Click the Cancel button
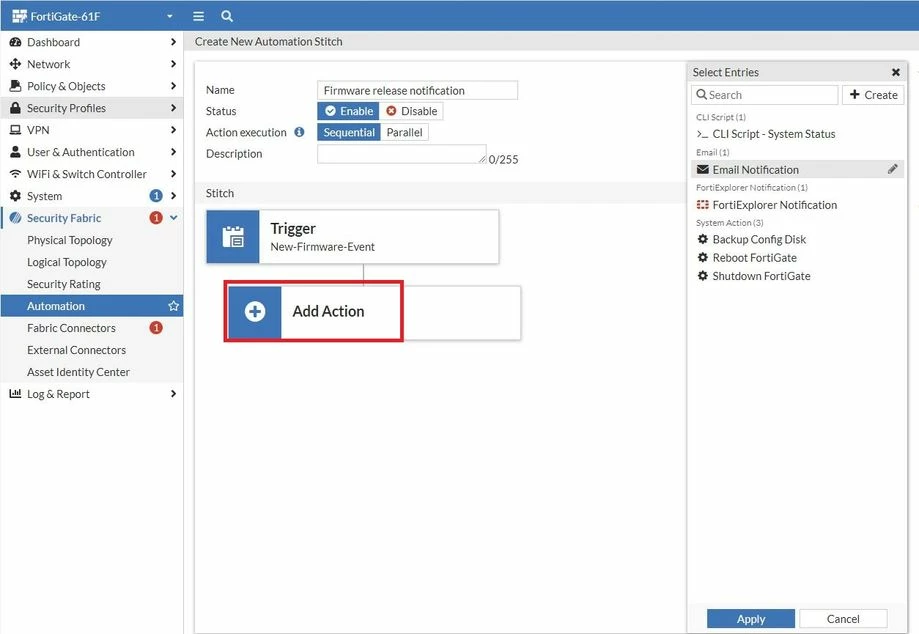The width and height of the screenshot is (919, 634). pyautogui.click(x=843, y=619)
